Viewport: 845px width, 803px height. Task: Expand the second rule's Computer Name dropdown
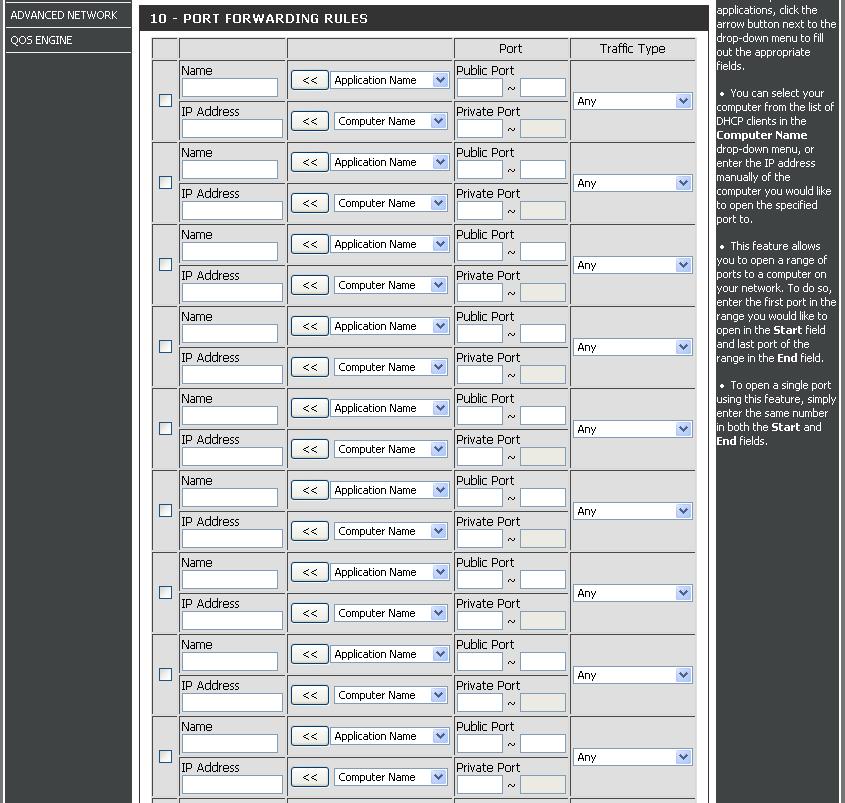(390, 203)
